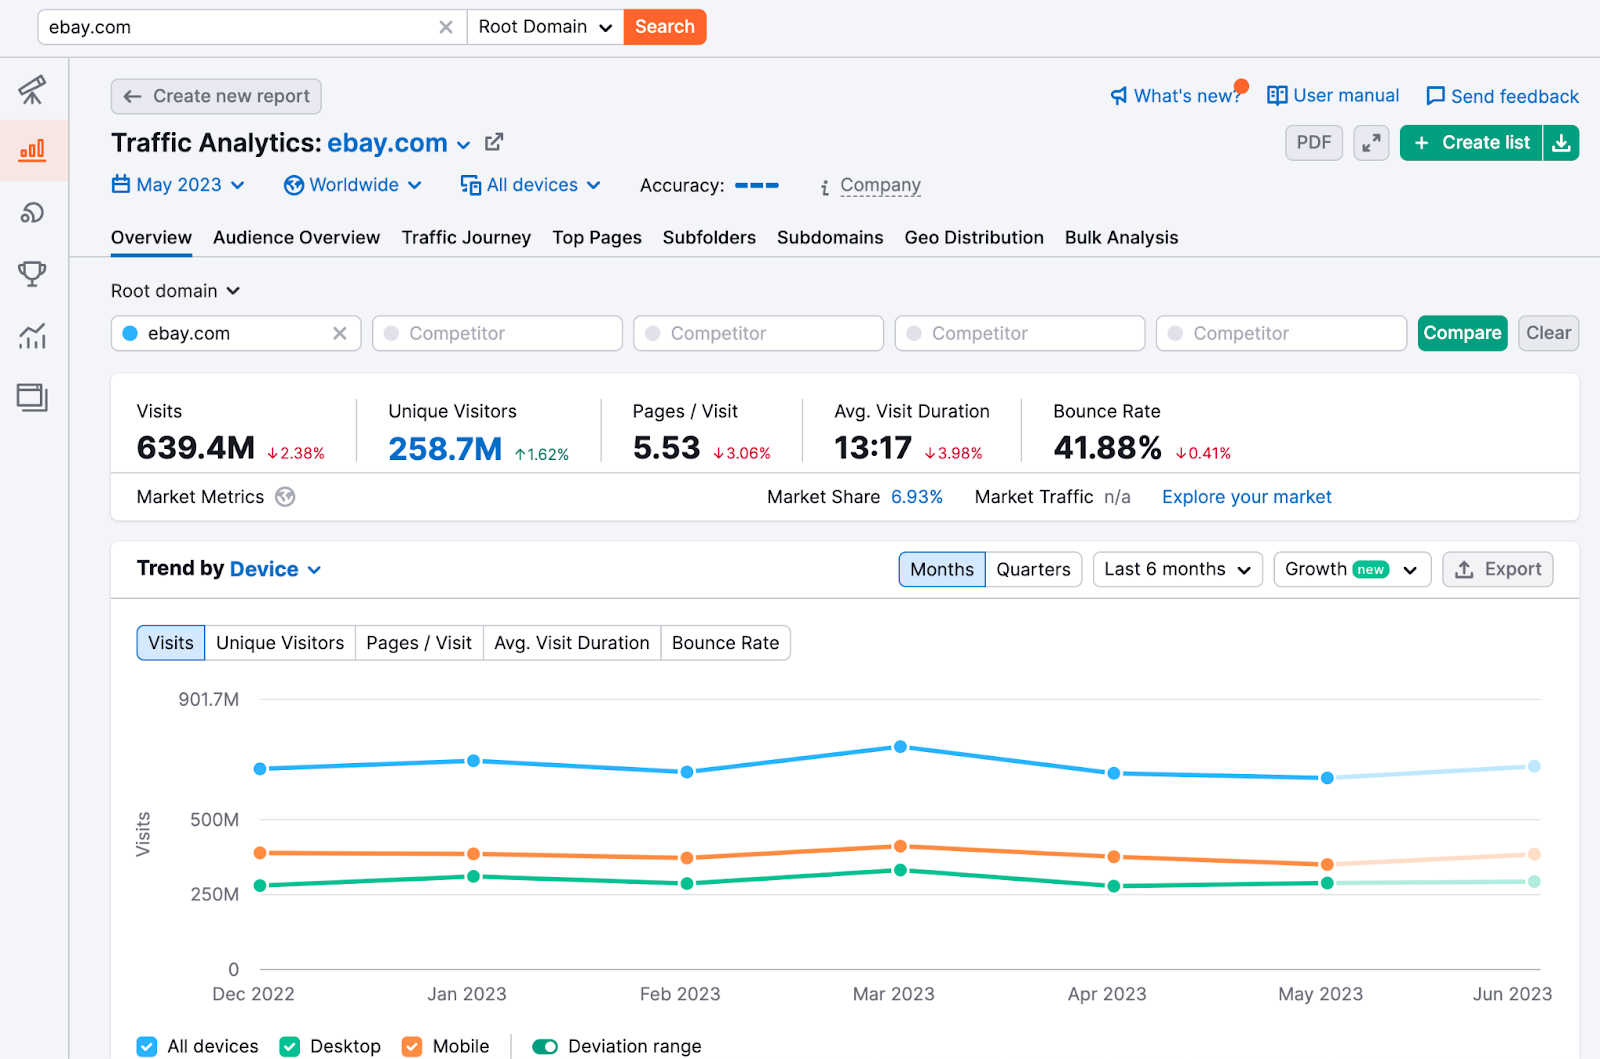Click the download icon next to Create list

tap(1561, 143)
